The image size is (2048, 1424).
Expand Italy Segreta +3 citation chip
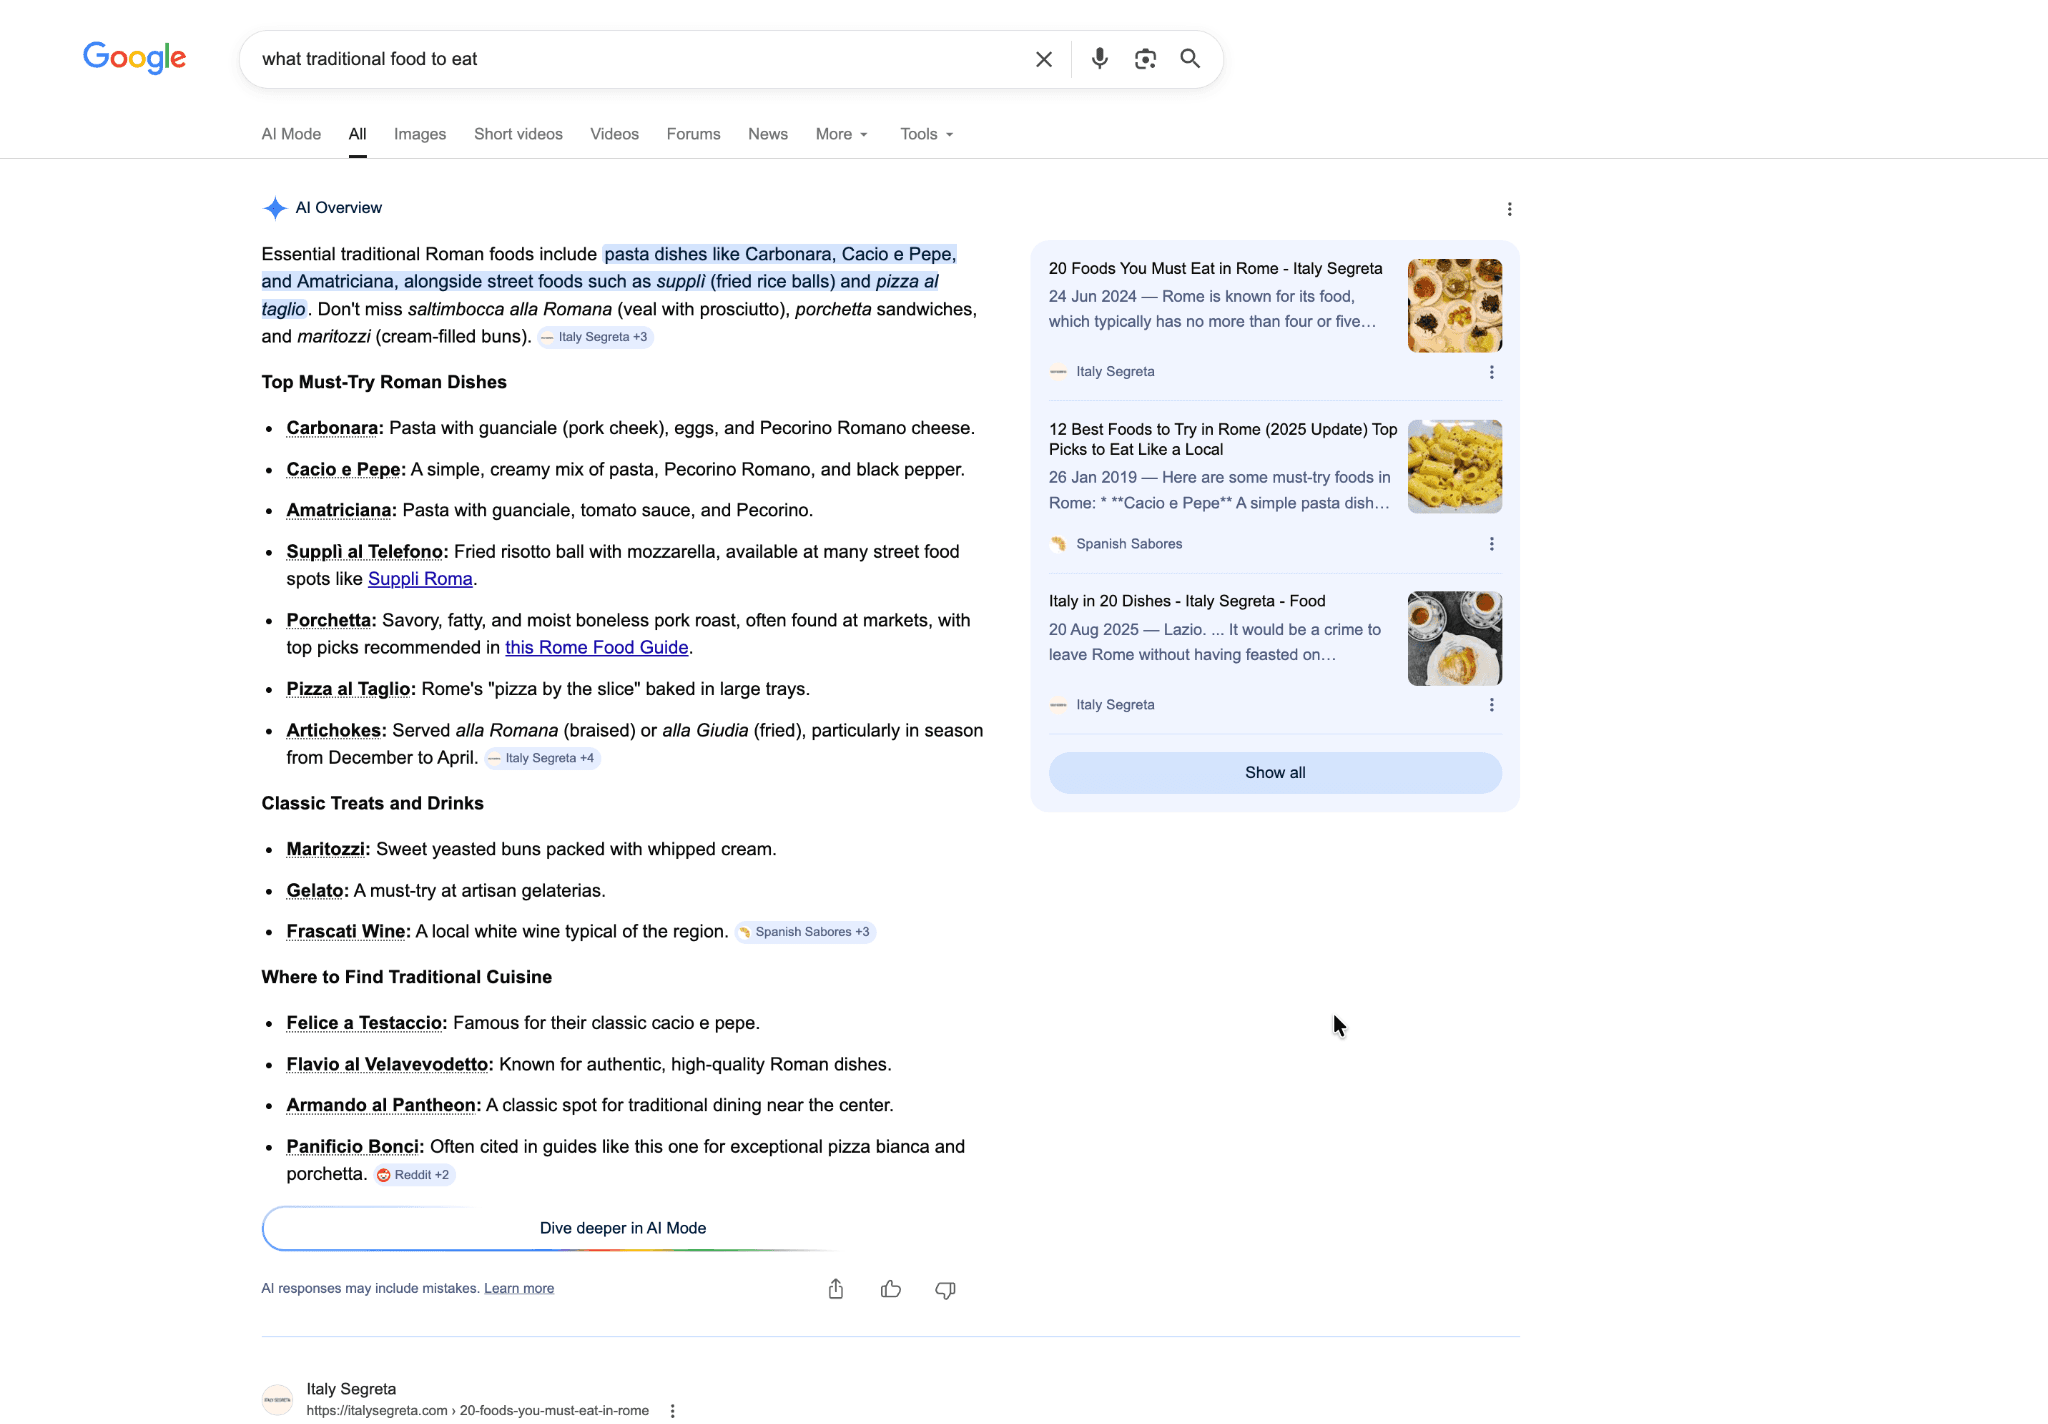595,337
